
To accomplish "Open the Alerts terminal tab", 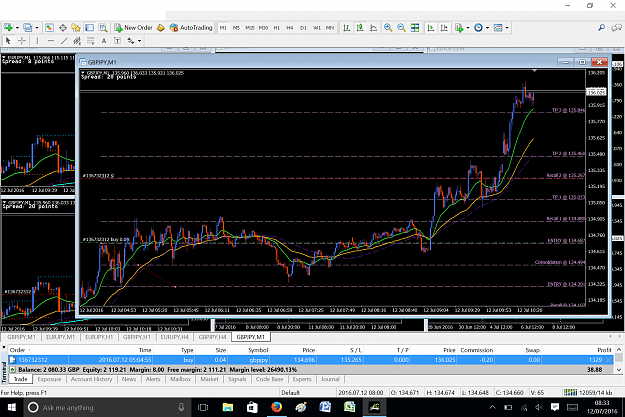I will coord(153,379).
